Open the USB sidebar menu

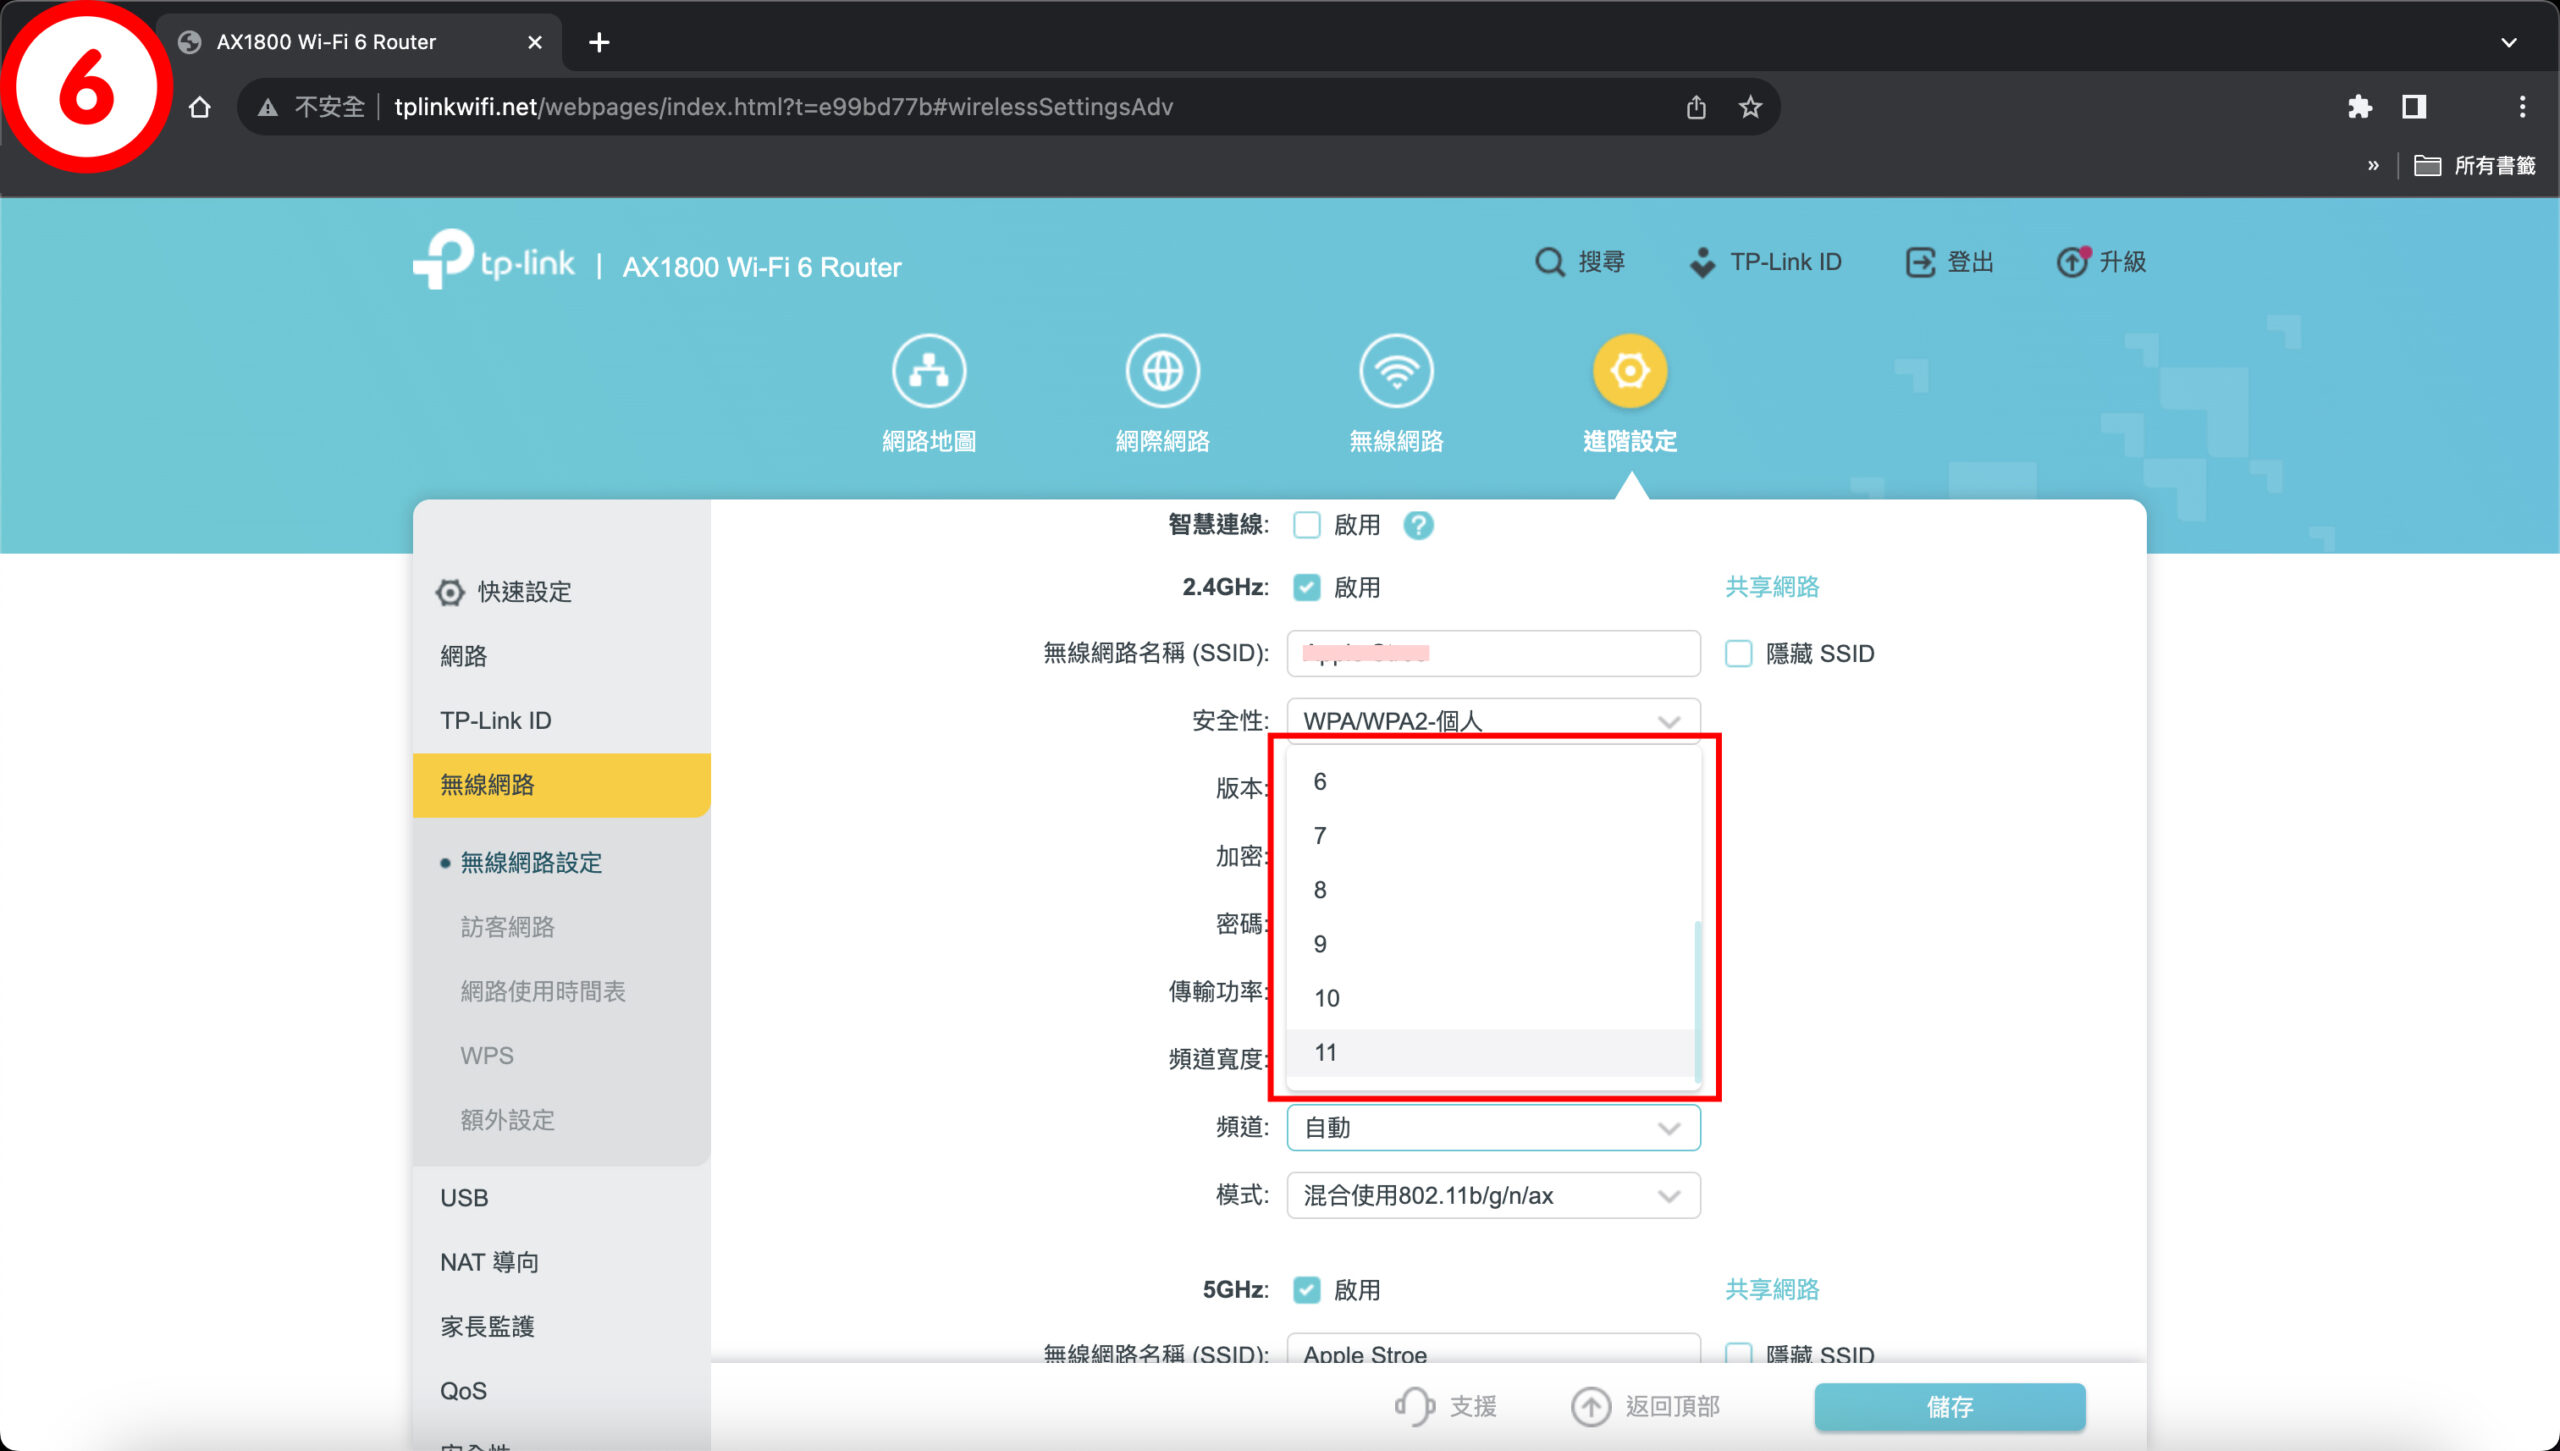coord(561,1198)
